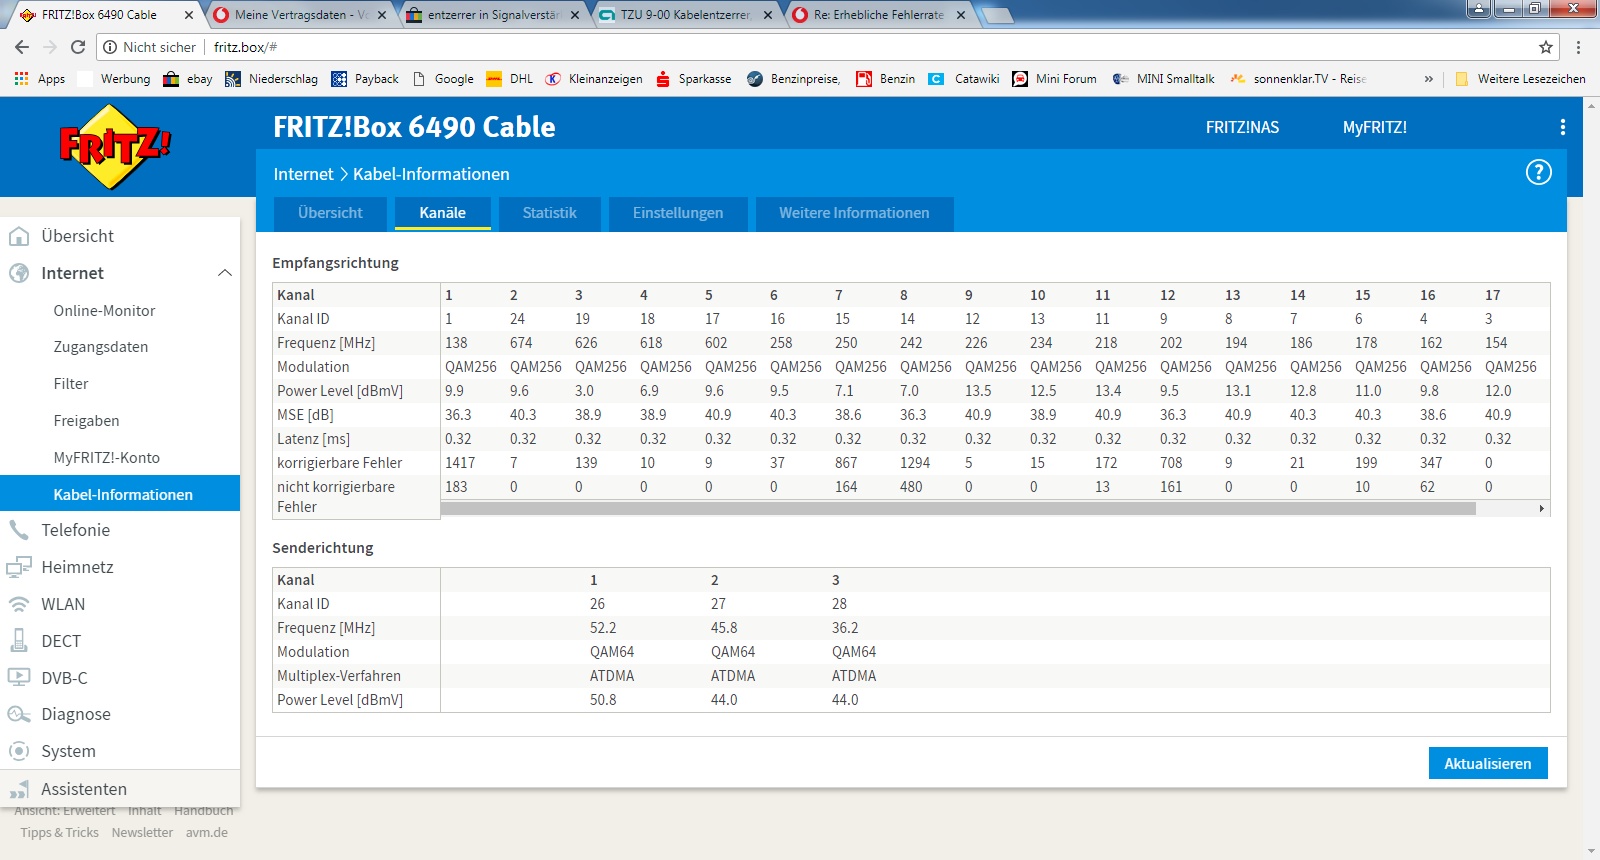1600x860 pixels.
Task: Open the MINI Smalltalk bookmark
Action: (x=1164, y=79)
